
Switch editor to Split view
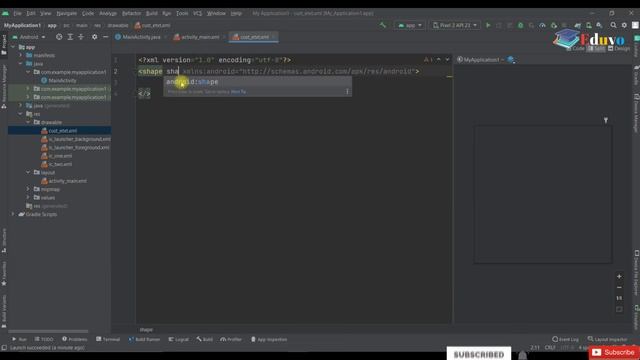pyautogui.click(x=596, y=48)
